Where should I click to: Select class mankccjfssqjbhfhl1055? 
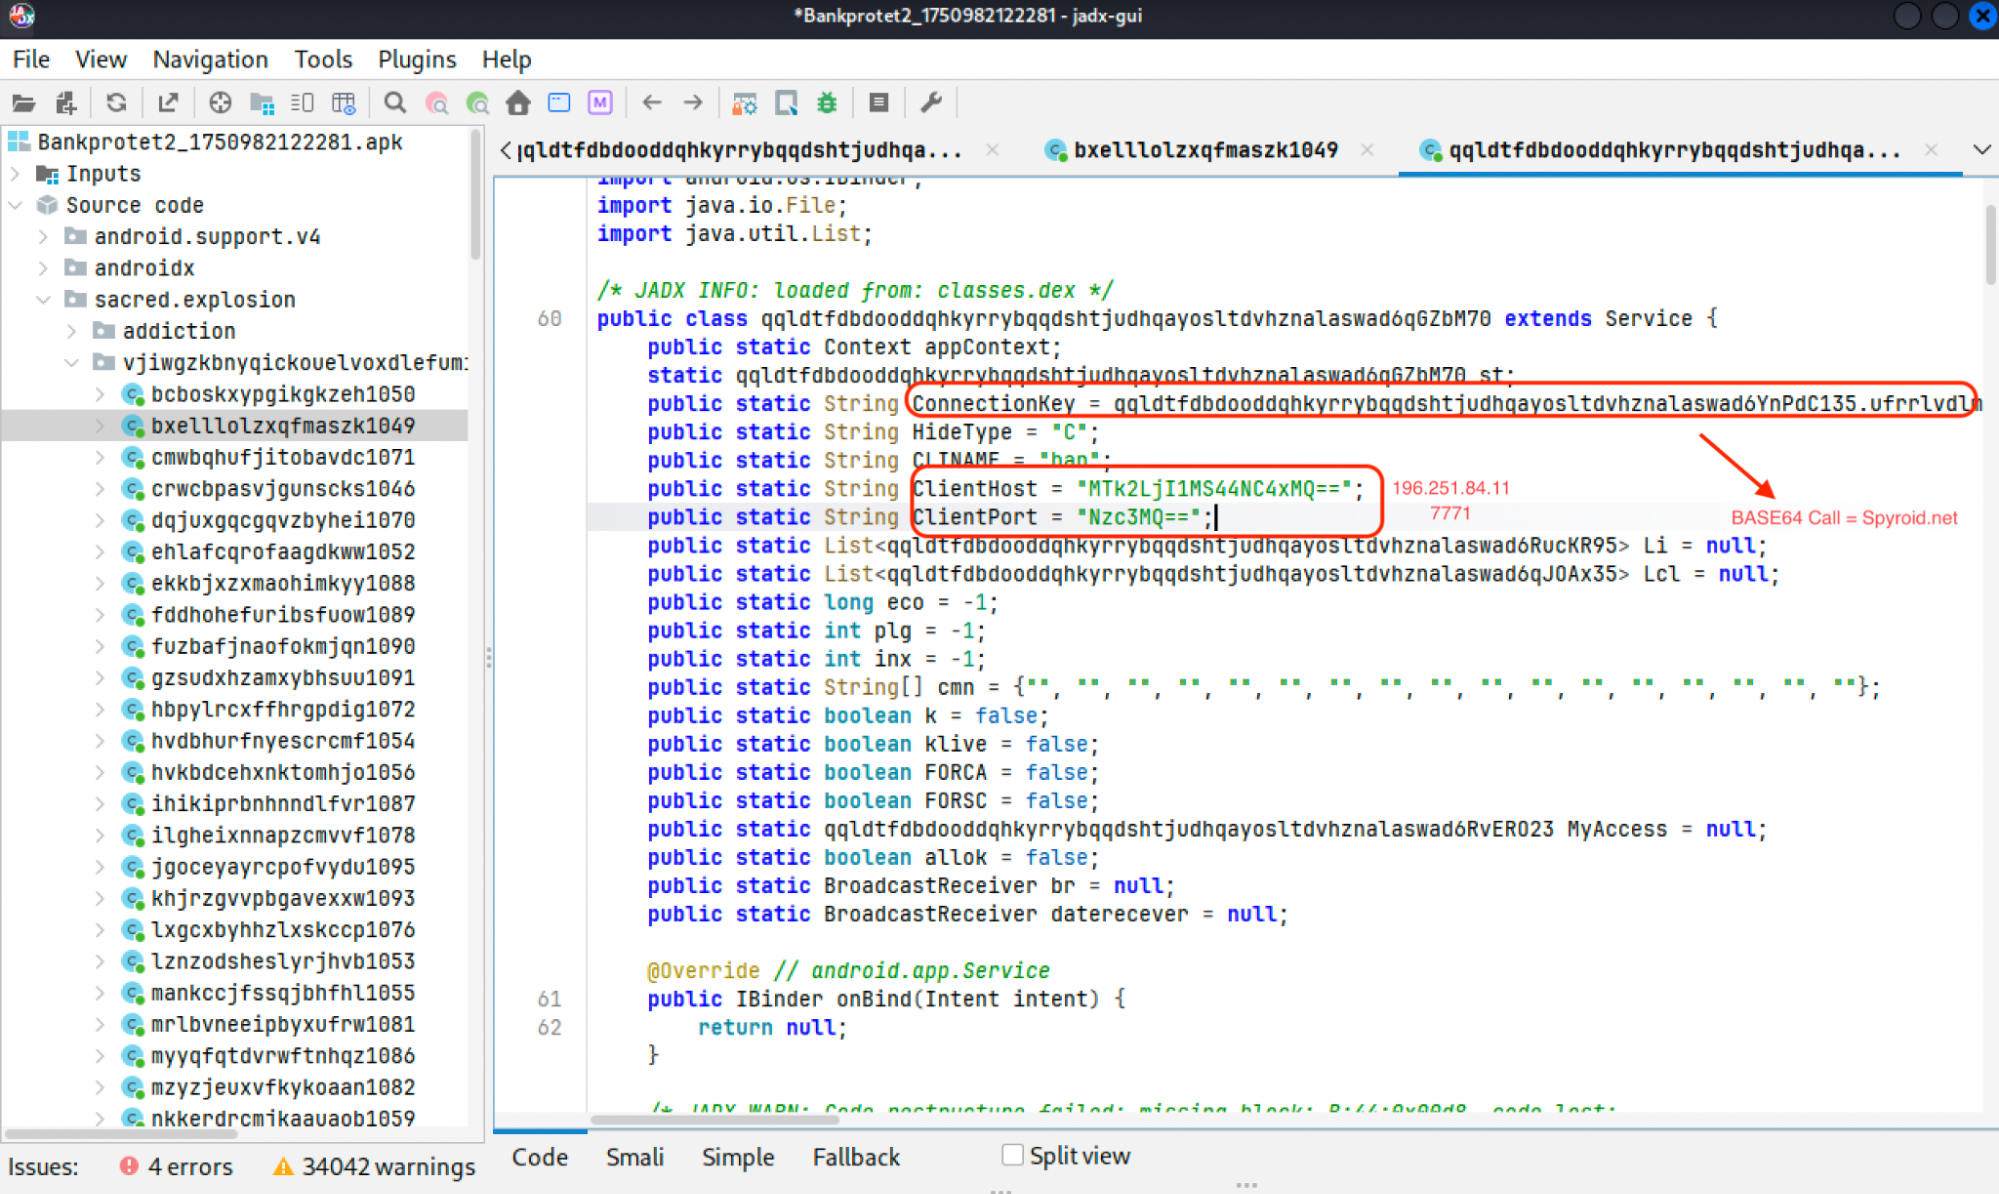coord(282,993)
